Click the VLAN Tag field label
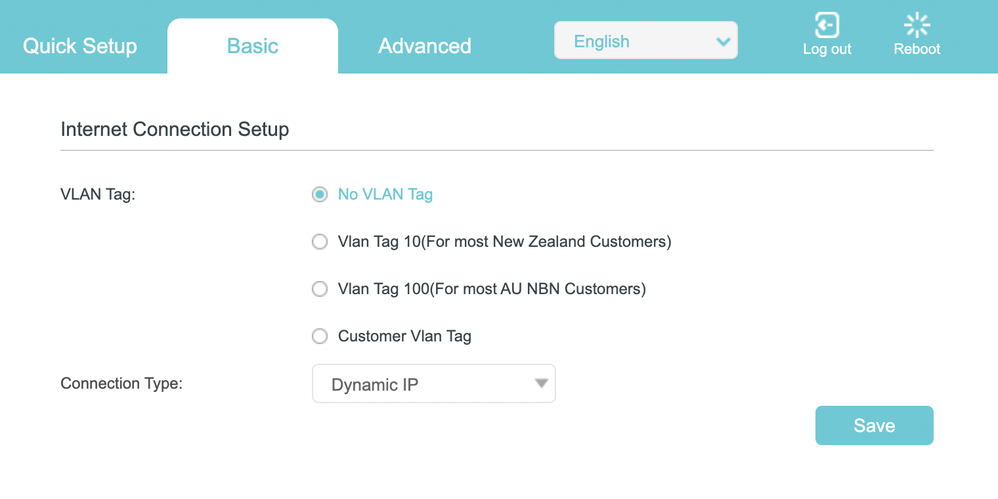Image resolution: width=998 pixels, height=499 pixels. click(x=98, y=194)
